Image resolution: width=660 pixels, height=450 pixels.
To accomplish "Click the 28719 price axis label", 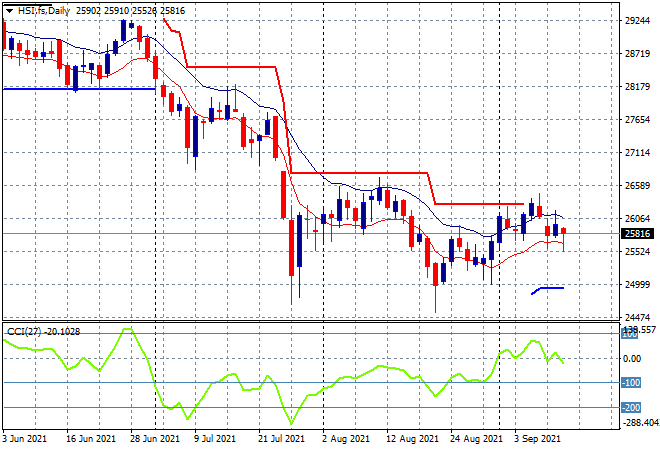I will [637, 53].
